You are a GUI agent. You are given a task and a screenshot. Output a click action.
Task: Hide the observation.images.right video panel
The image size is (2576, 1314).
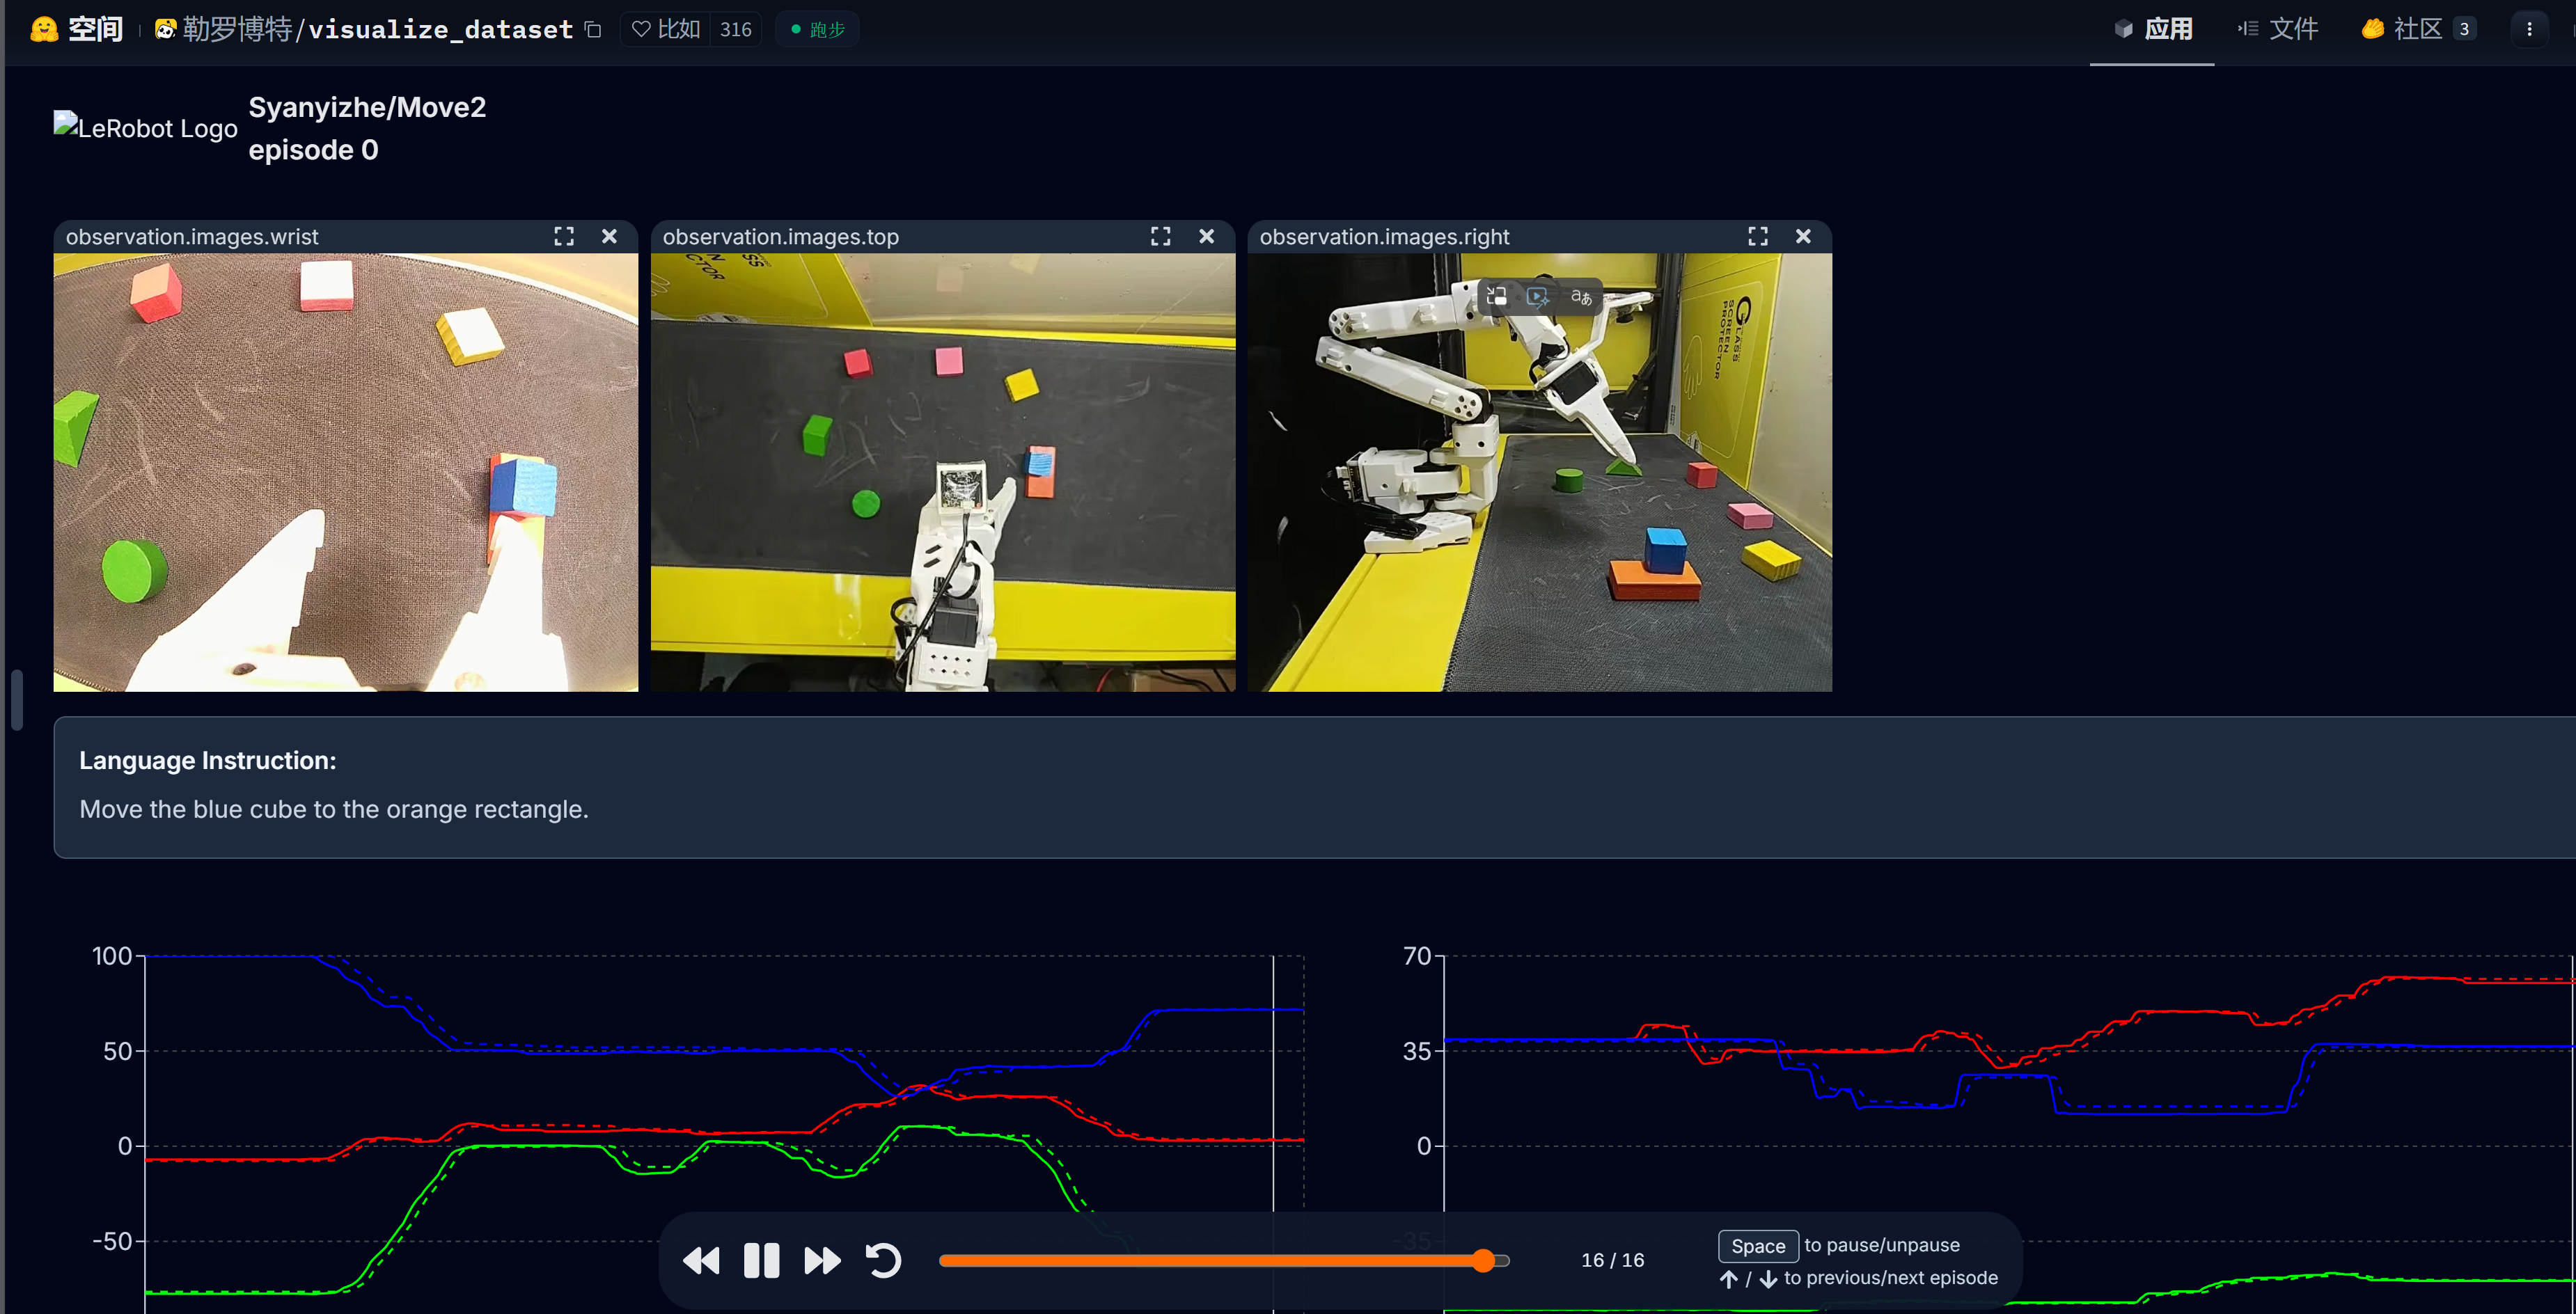click(1803, 236)
